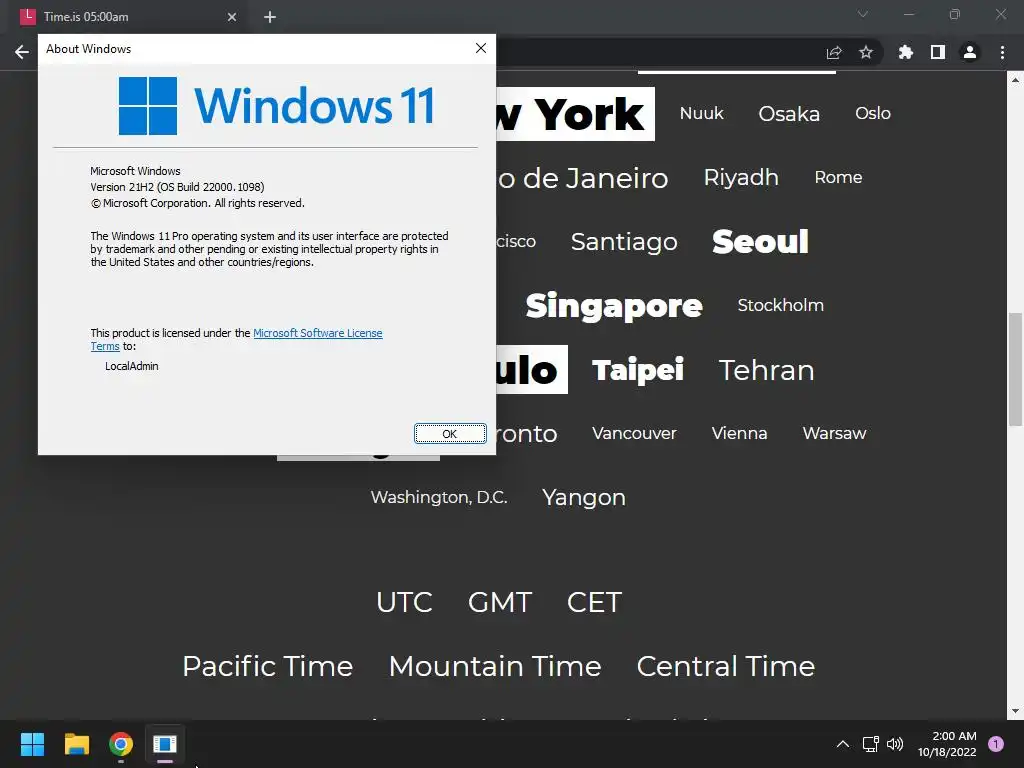Close the Time.is tab
The height and width of the screenshot is (768, 1024).
click(x=232, y=17)
